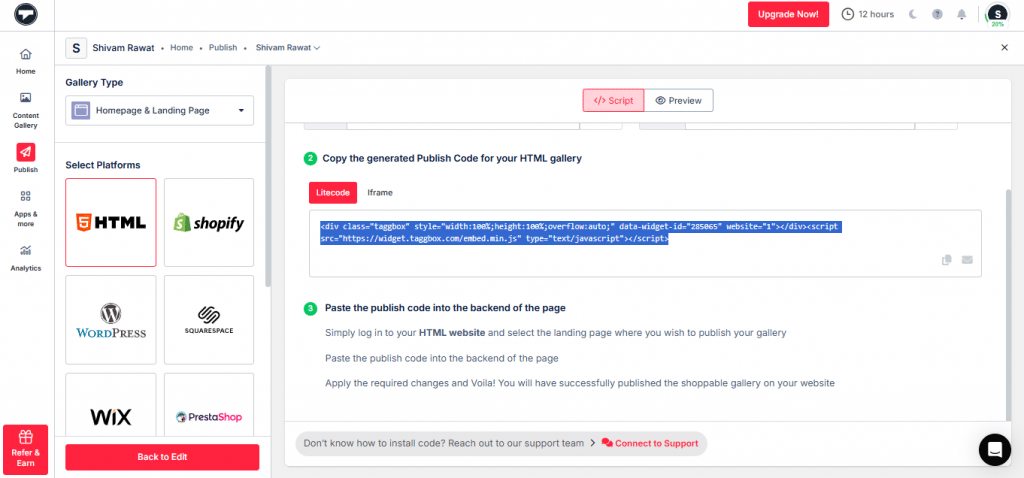Go to Publish breadcrumb

pyautogui.click(x=223, y=48)
